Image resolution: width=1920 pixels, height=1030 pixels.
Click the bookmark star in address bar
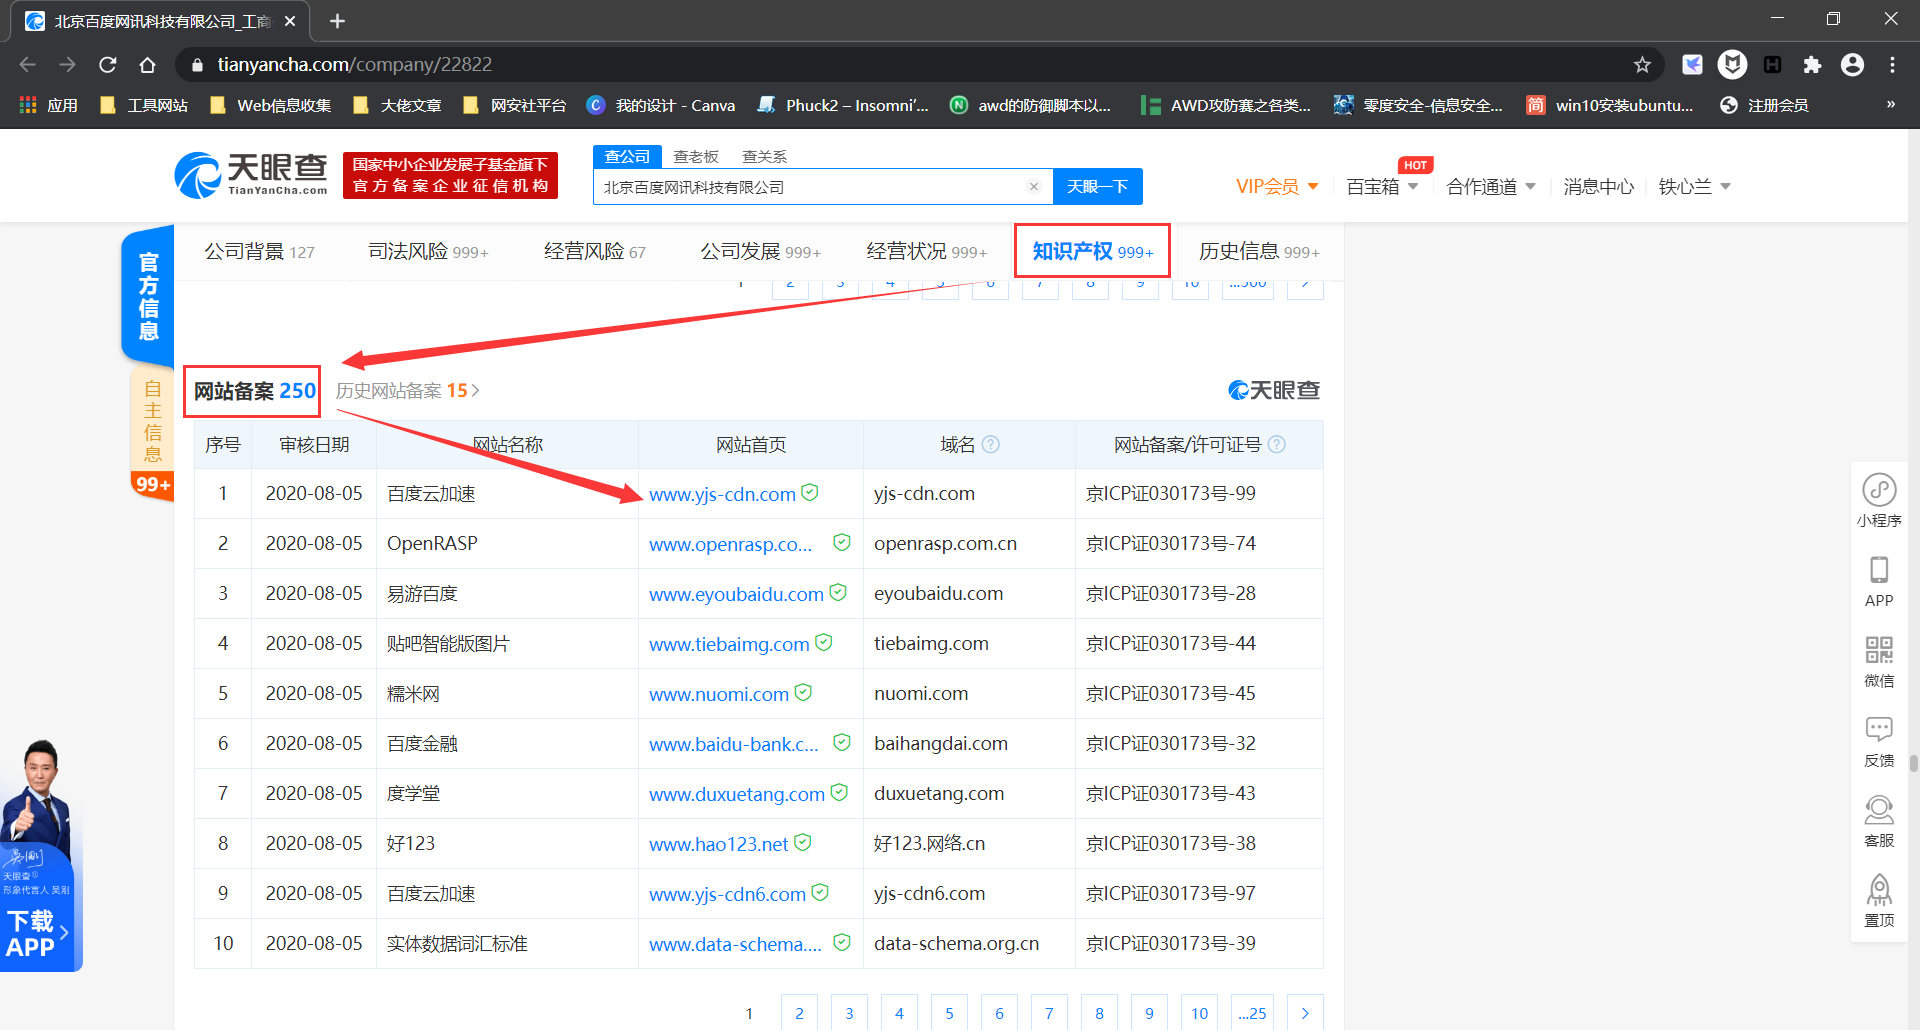coord(1642,64)
